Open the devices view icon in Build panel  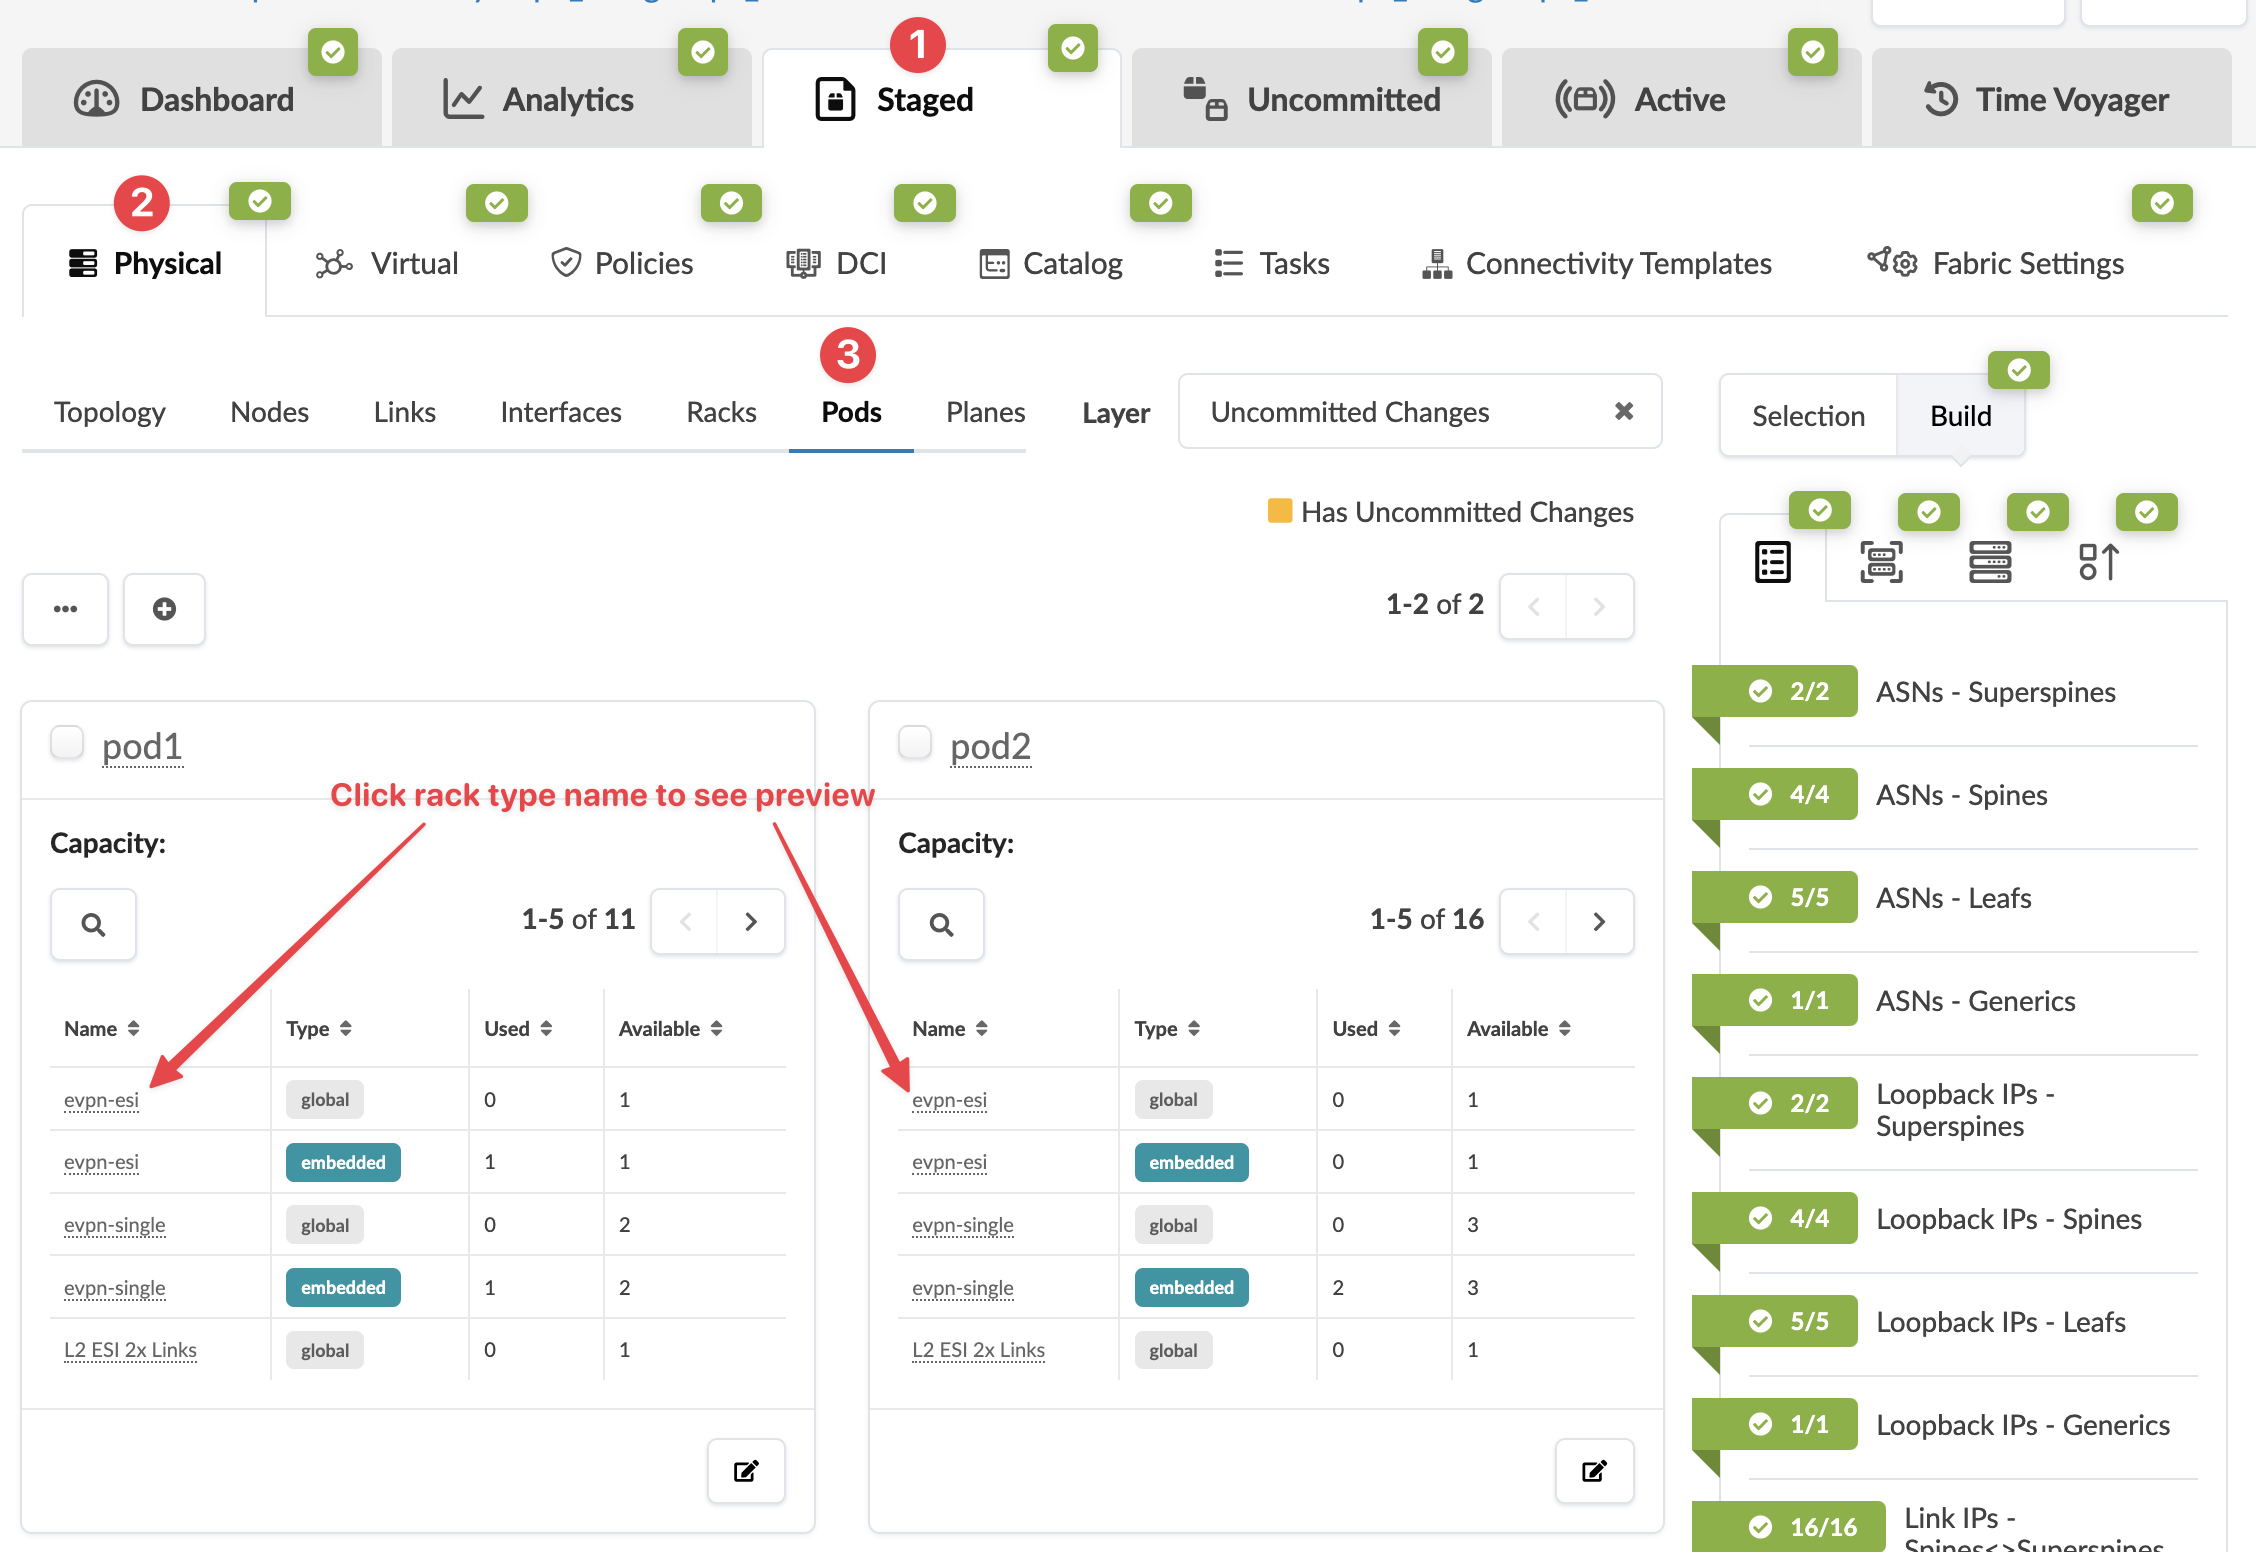1990,562
